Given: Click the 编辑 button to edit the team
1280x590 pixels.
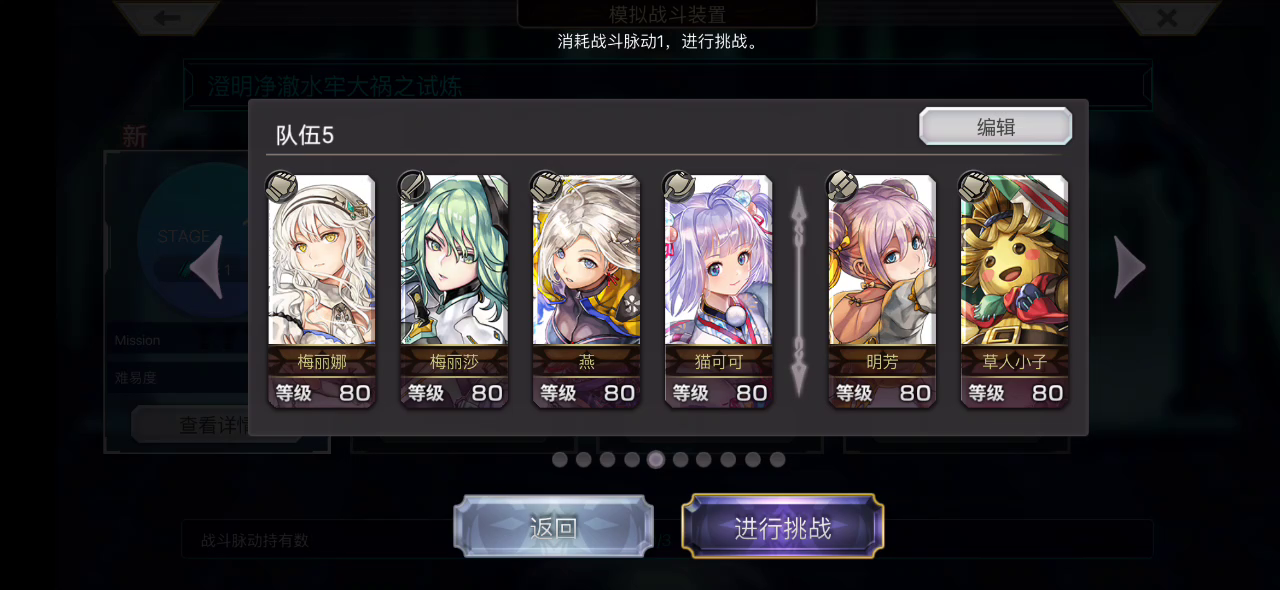Looking at the screenshot, I should click(x=996, y=126).
